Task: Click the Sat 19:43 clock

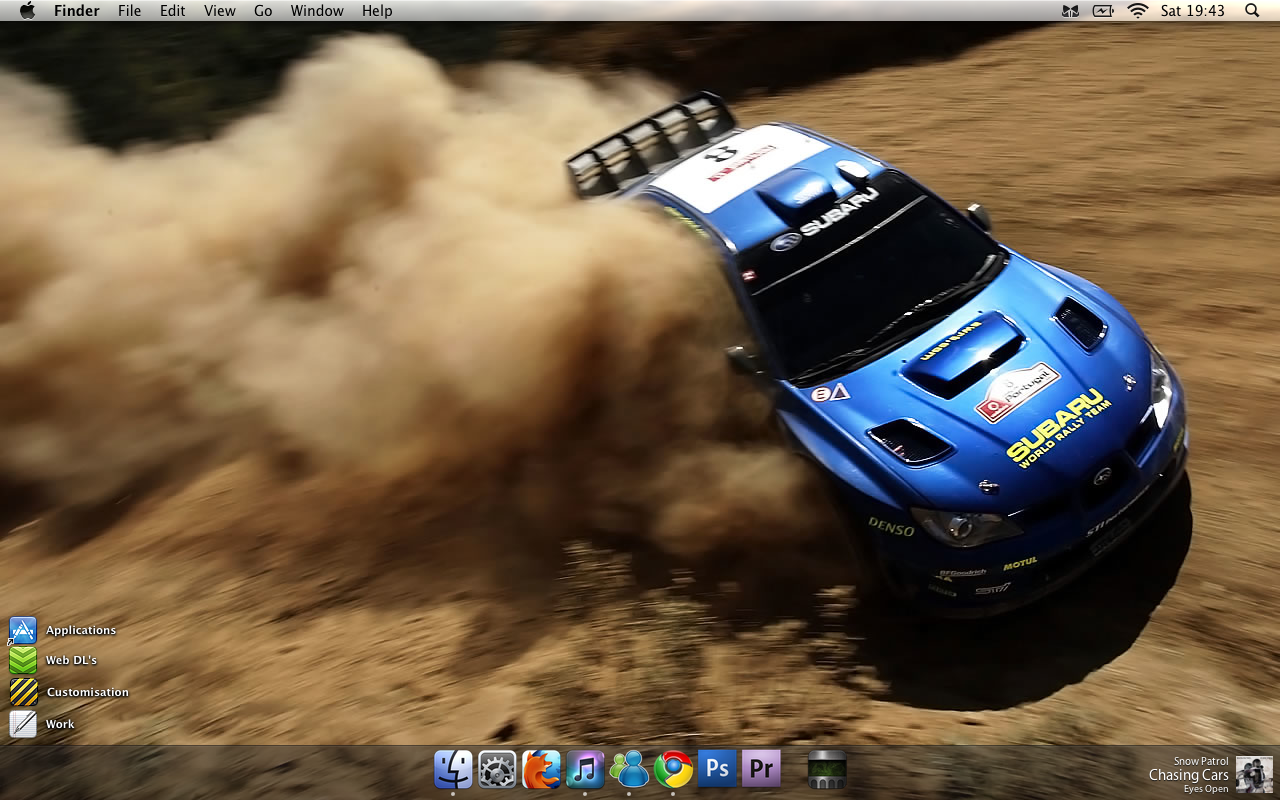Action: pos(1193,11)
